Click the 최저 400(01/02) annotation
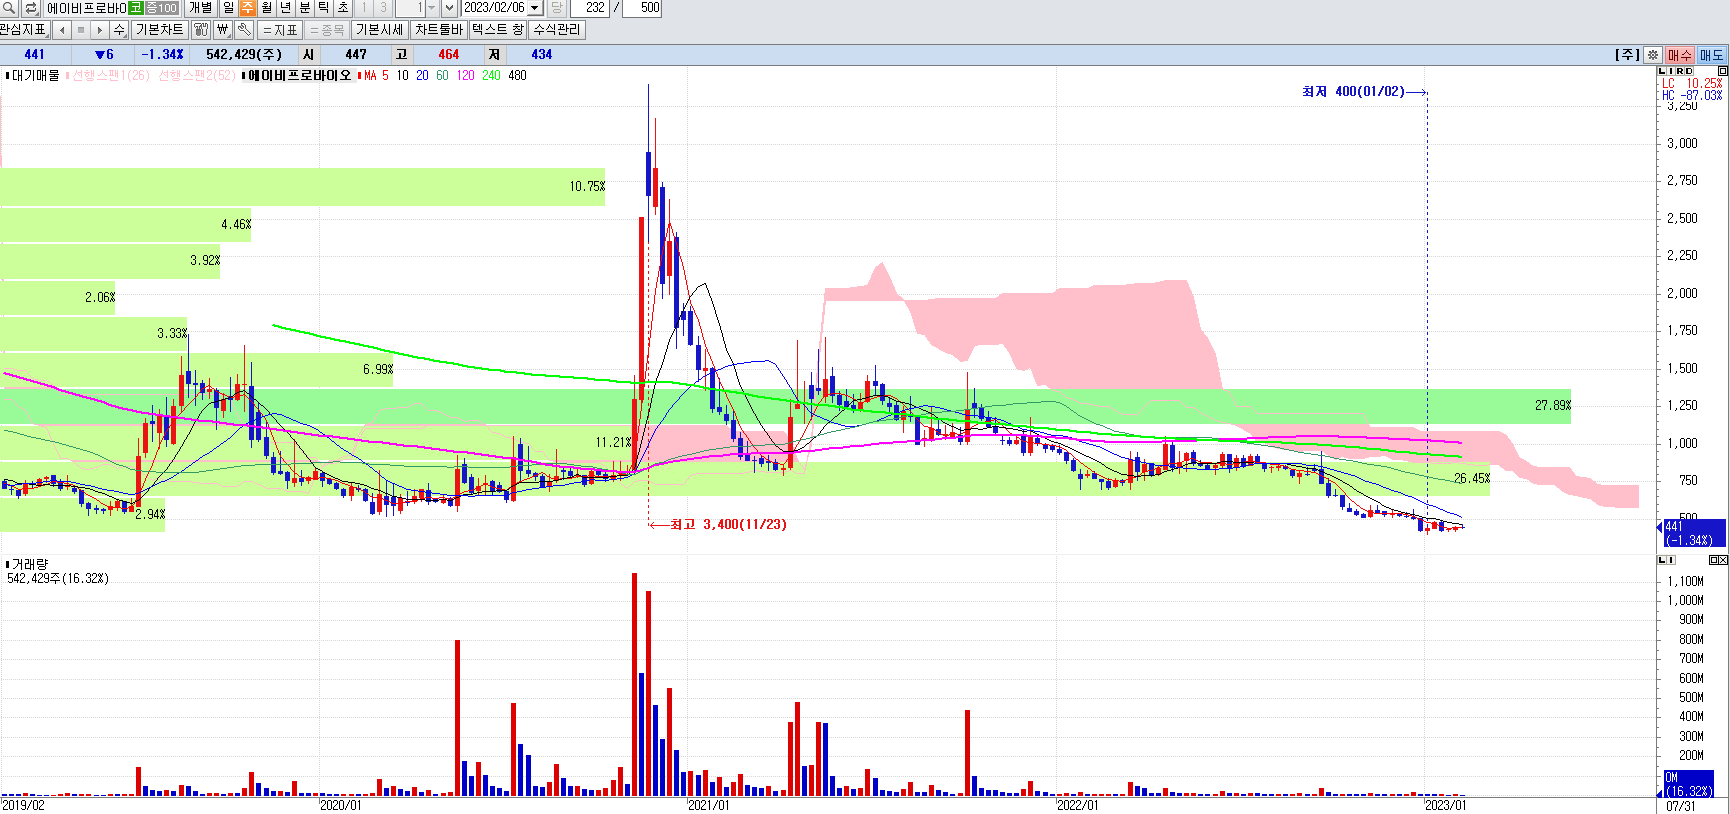This screenshot has width=1730, height=814. coord(1353,91)
